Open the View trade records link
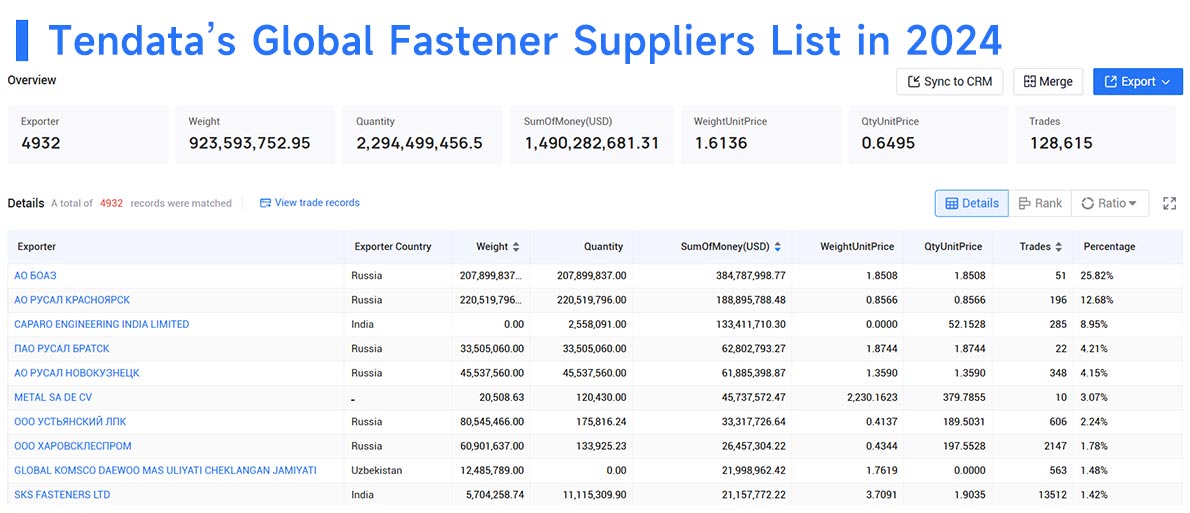The width and height of the screenshot is (1190, 513). [x=317, y=203]
